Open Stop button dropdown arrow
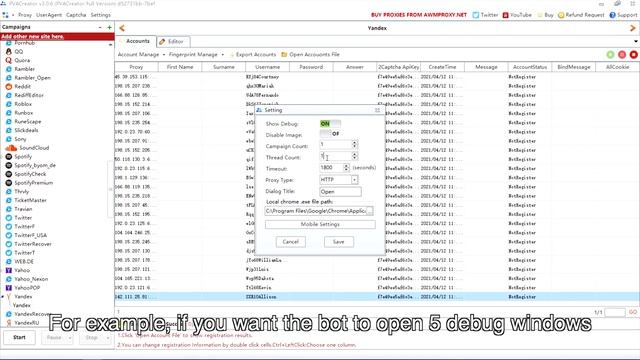640x360 pixels. tap(107, 338)
